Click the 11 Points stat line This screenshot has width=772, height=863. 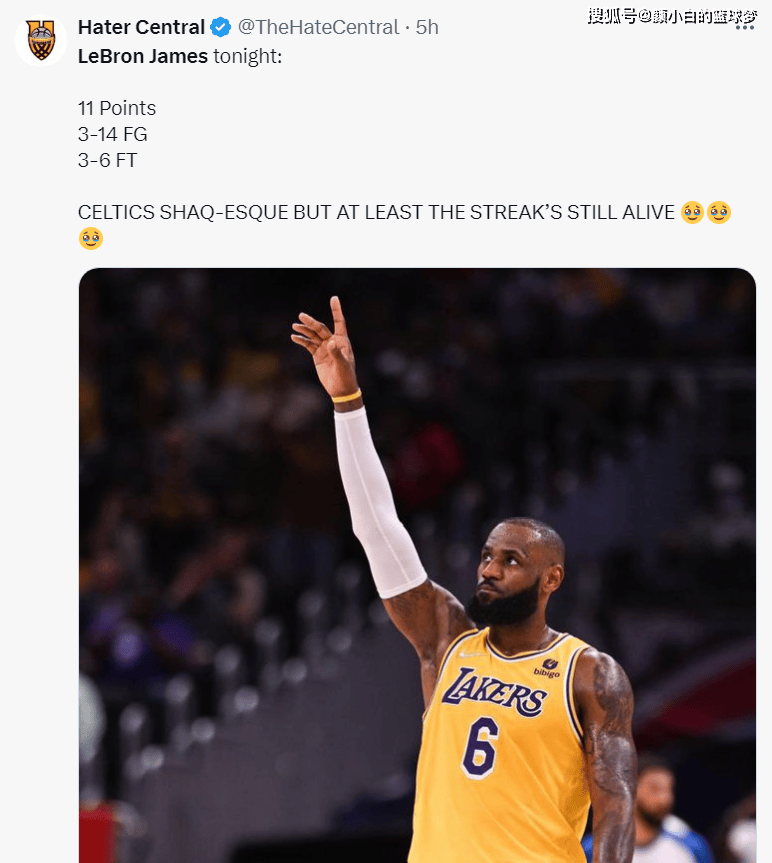117,108
